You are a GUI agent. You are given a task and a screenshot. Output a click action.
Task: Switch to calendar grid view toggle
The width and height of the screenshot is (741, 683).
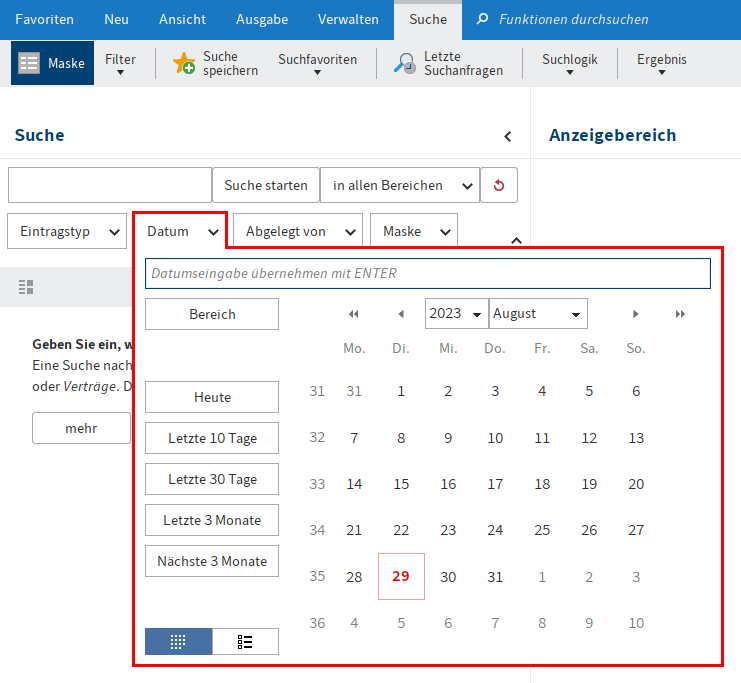[x=178, y=642]
